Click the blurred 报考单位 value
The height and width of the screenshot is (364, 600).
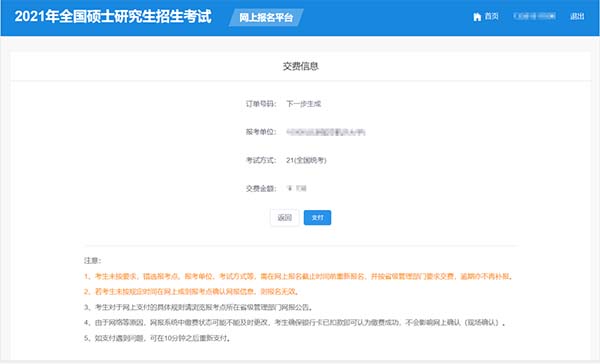point(326,132)
